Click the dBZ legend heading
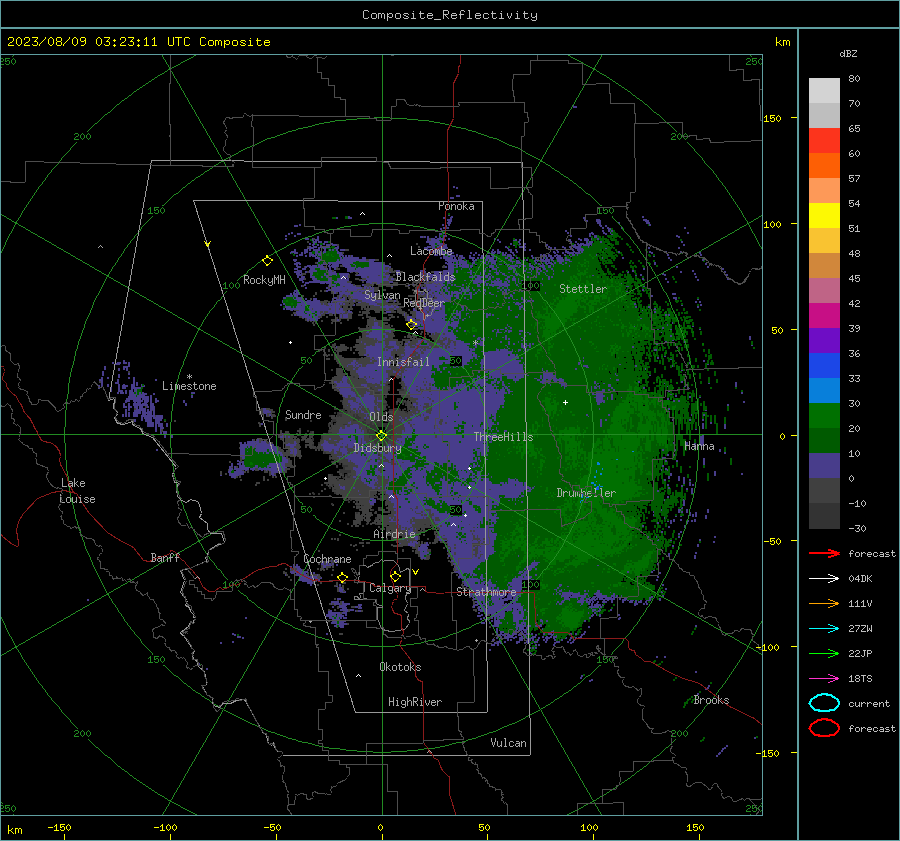The height and width of the screenshot is (841, 900). 848,54
